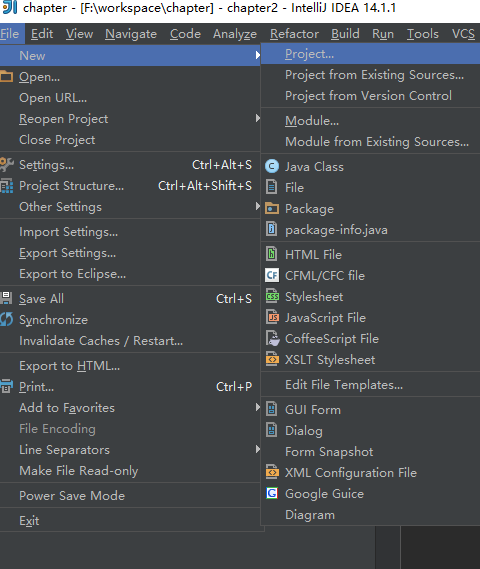This screenshot has width=480, height=569.
Task: Open the Refactor menu
Action: click(294, 34)
